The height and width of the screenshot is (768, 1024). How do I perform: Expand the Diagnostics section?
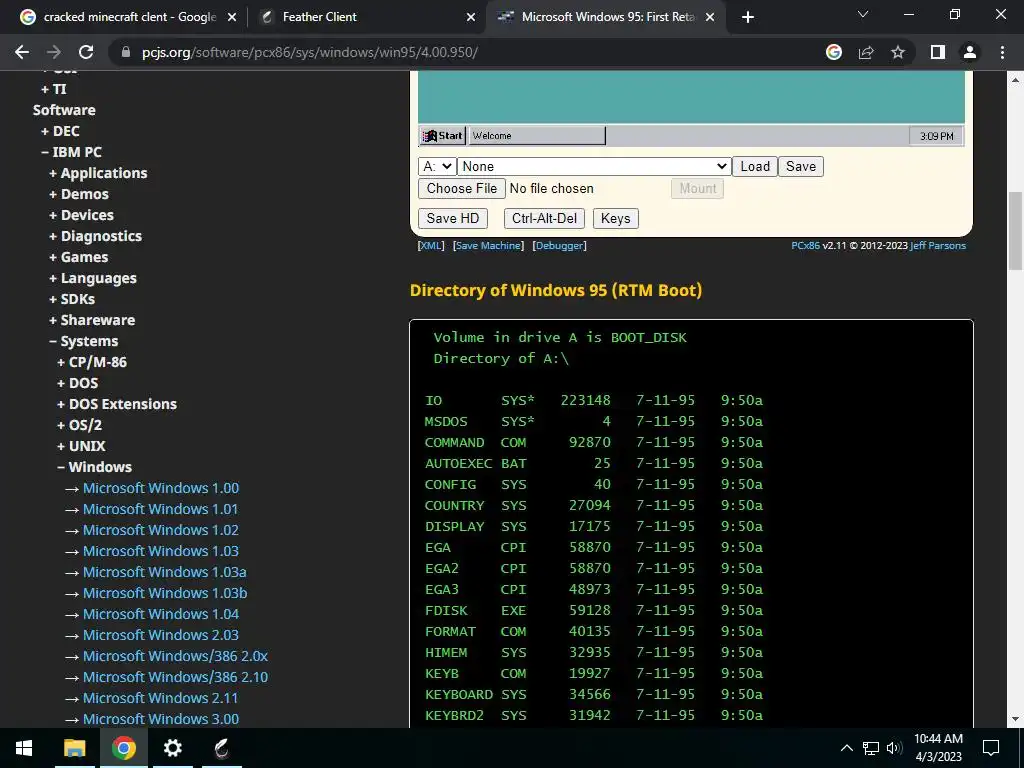click(x=95, y=236)
